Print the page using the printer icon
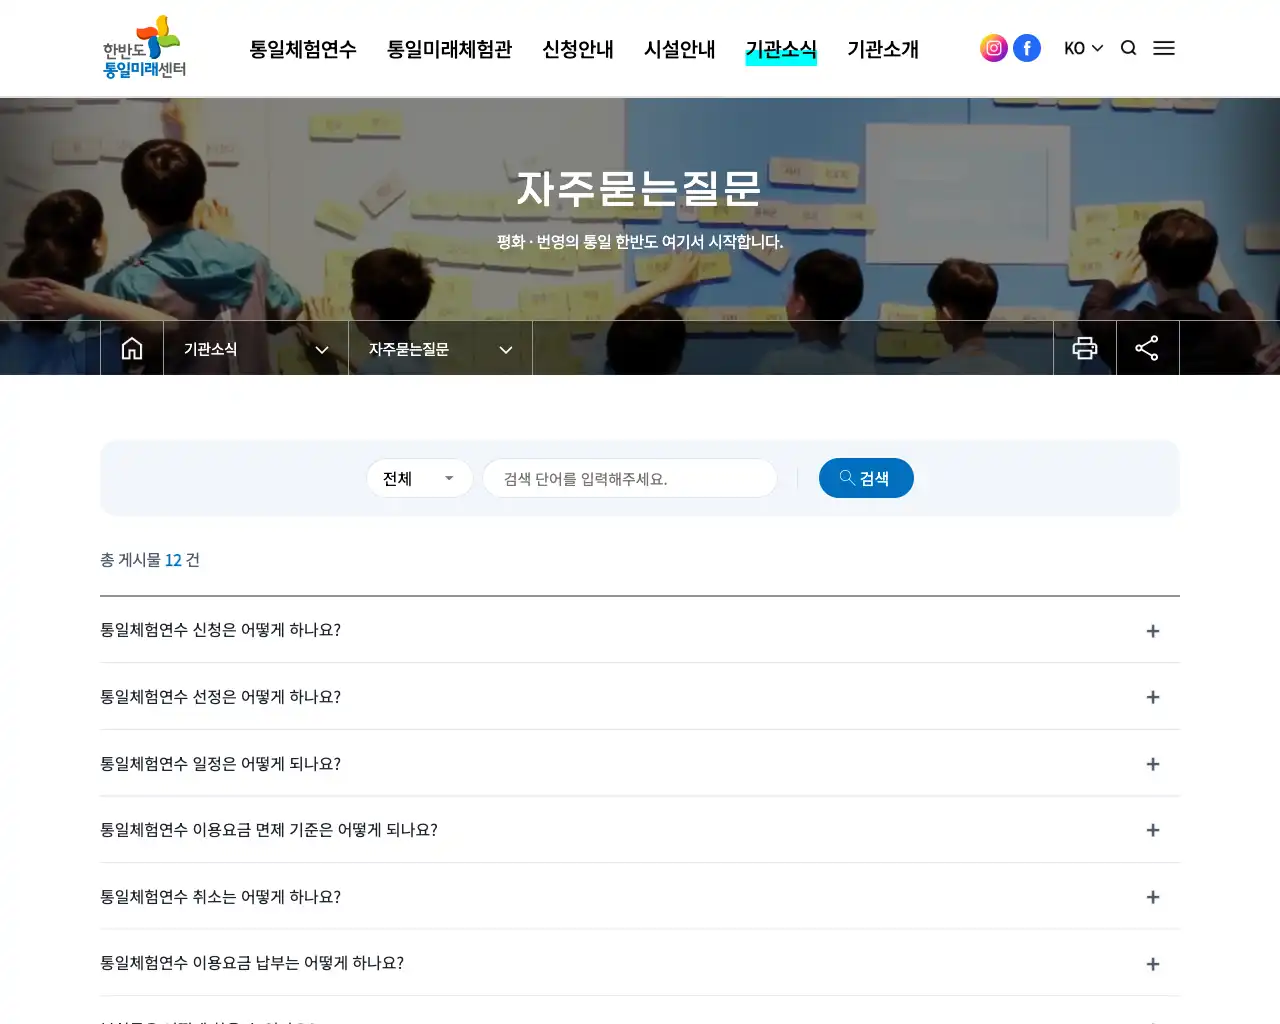Image resolution: width=1280 pixels, height=1024 pixels. click(1085, 347)
